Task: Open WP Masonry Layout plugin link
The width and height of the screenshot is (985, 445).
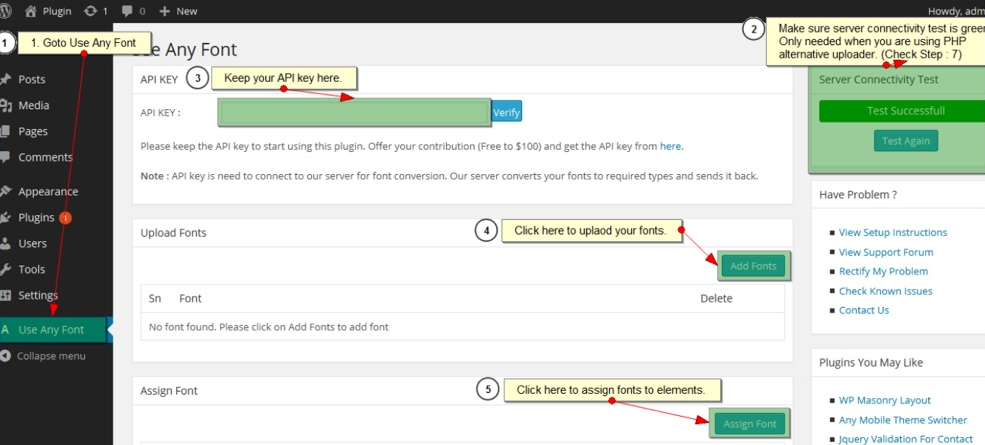Action: (x=884, y=400)
